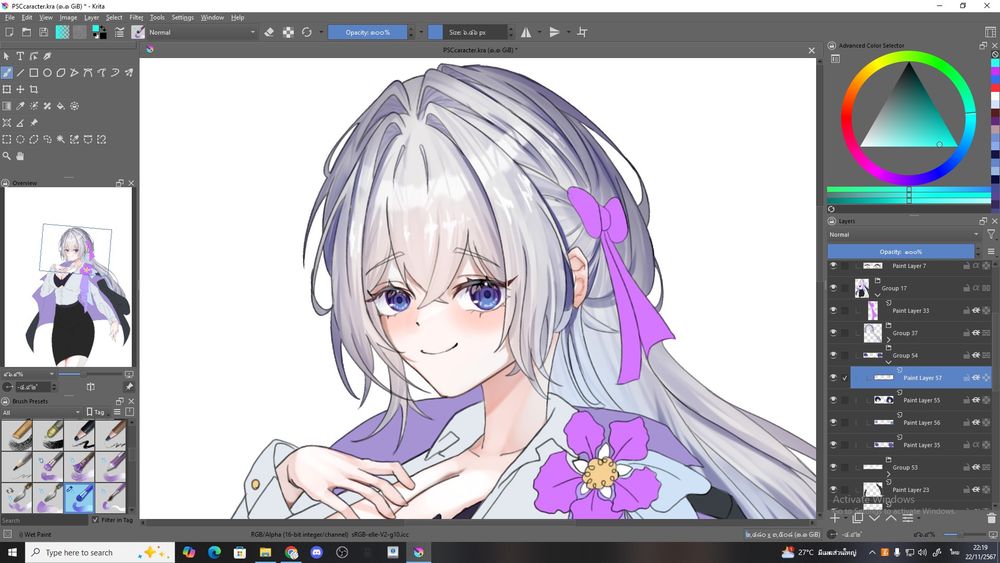This screenshot has width=1000, height=563.
Task: Select the Measure distance tool
Action: [20, 122]
